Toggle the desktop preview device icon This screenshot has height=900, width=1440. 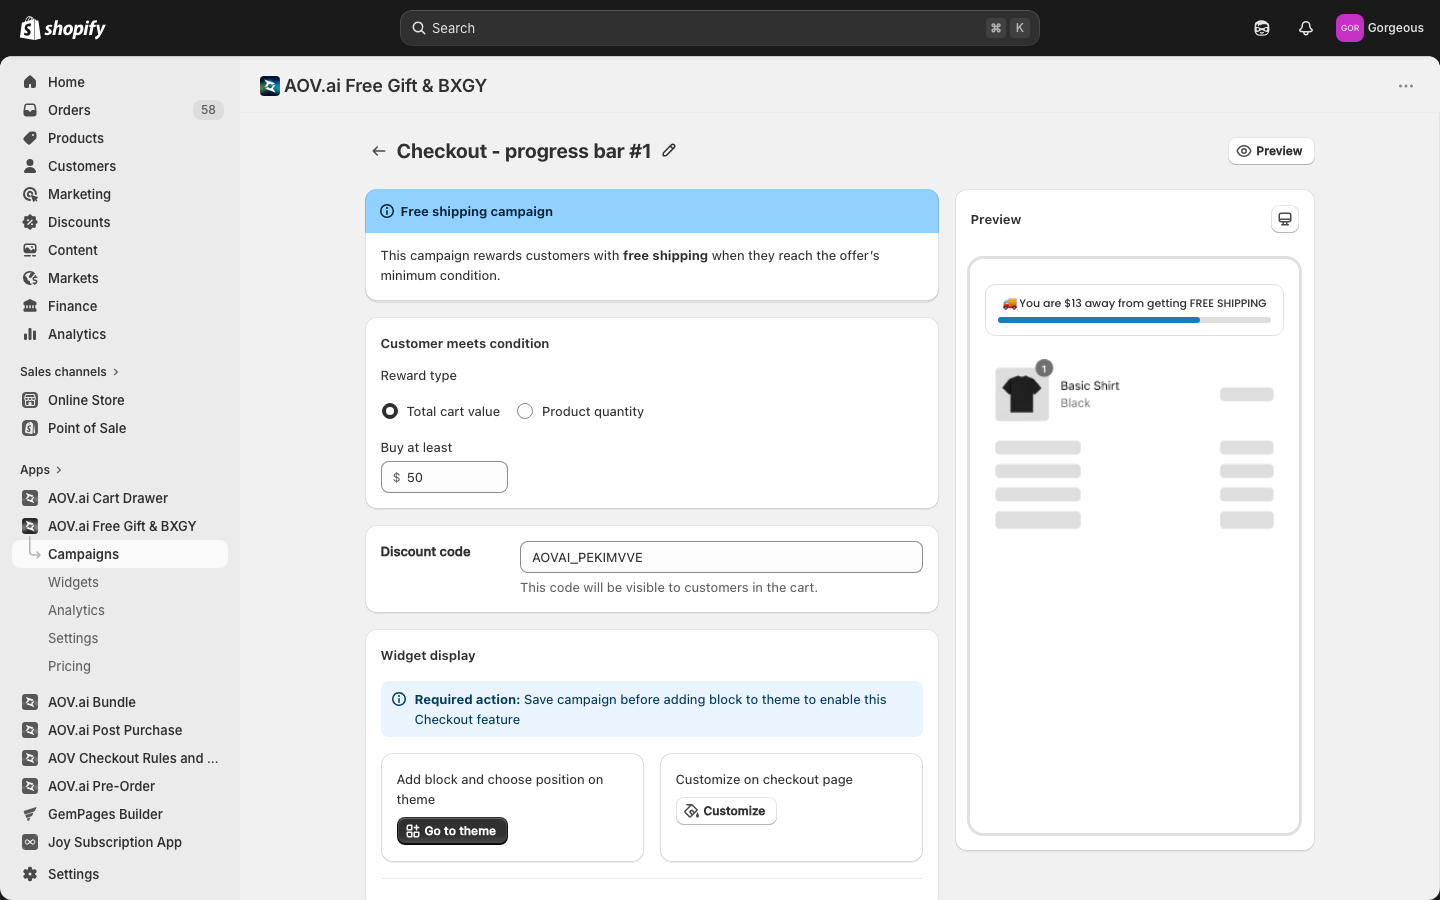1285,219
